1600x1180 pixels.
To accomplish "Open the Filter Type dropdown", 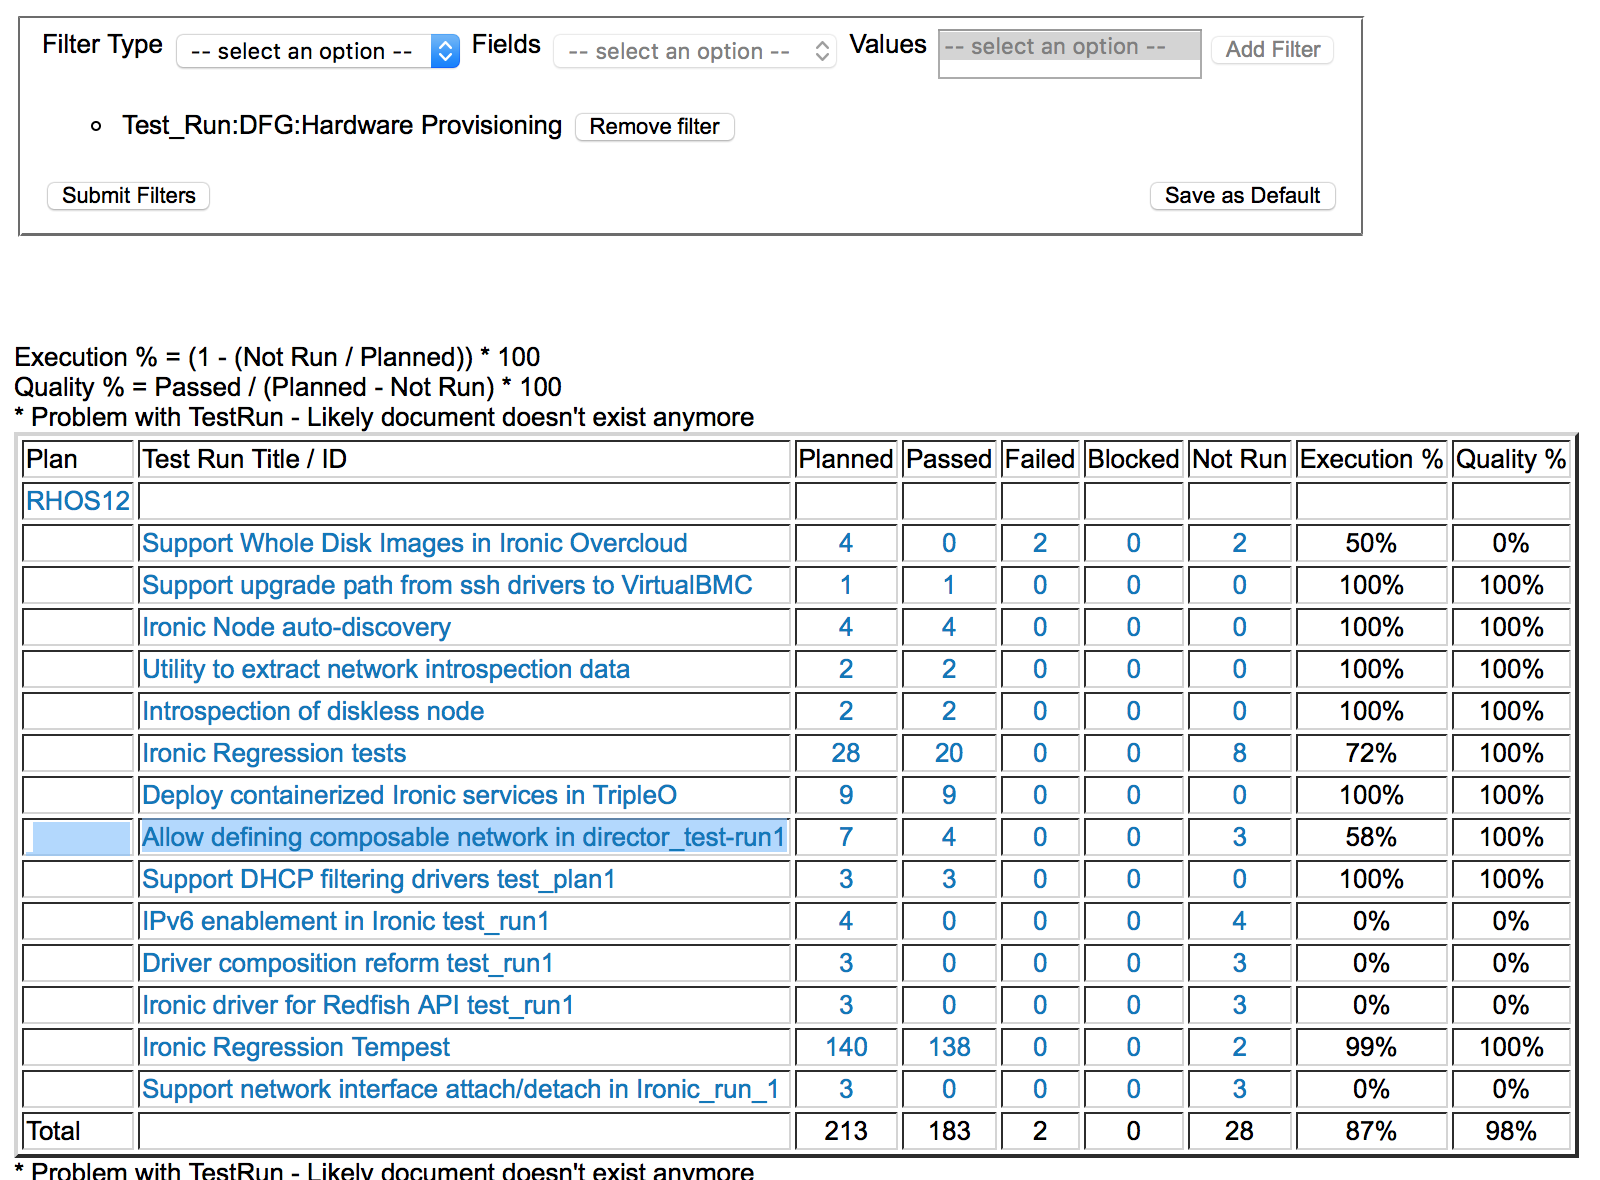I will [318, 51].
